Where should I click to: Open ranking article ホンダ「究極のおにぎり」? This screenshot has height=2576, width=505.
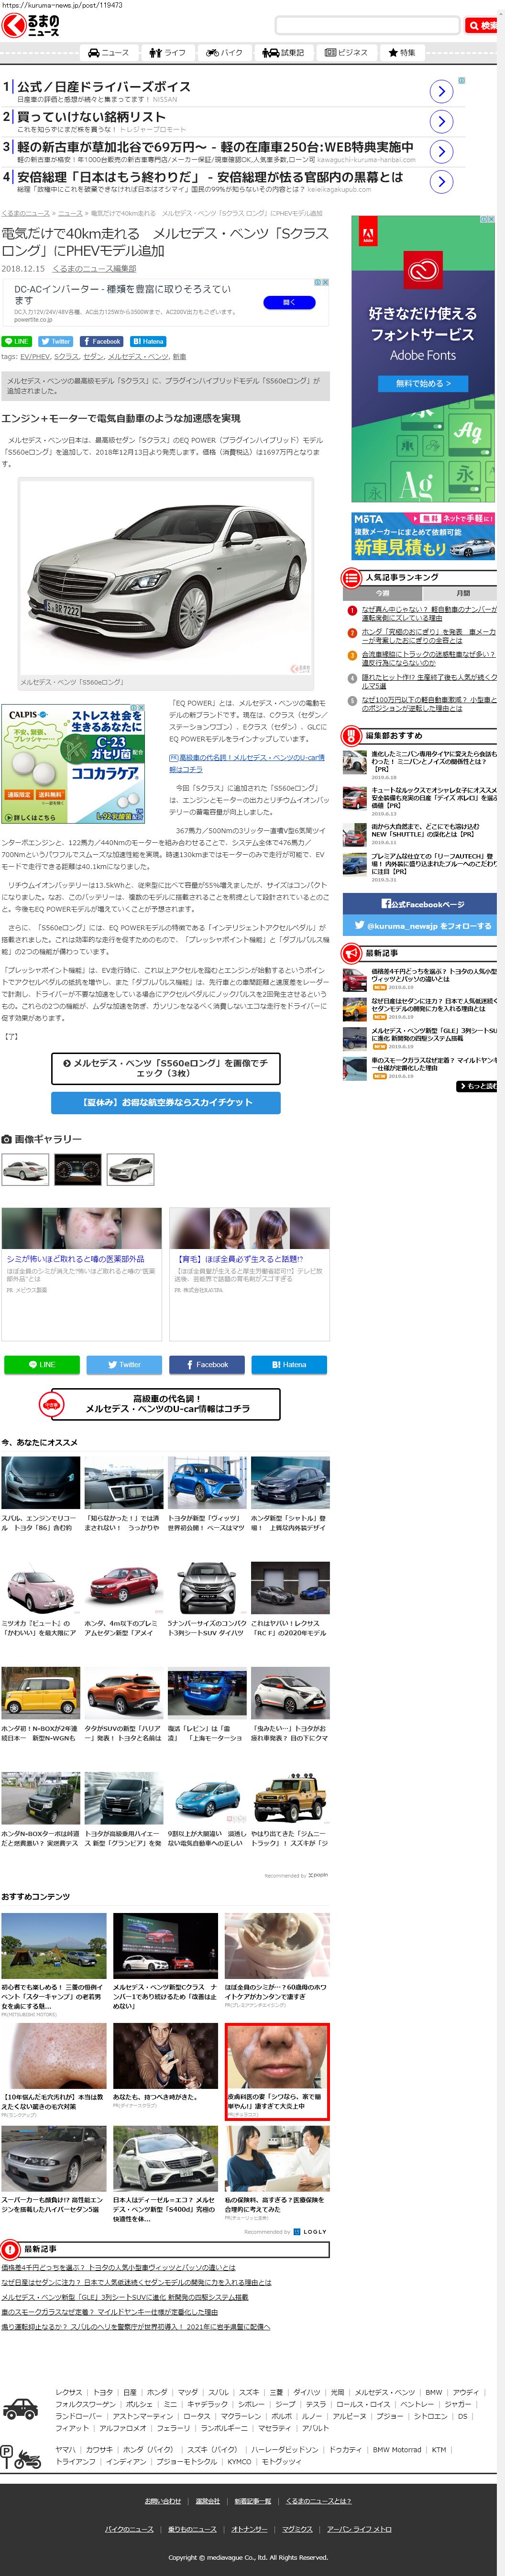pos(428,636)
